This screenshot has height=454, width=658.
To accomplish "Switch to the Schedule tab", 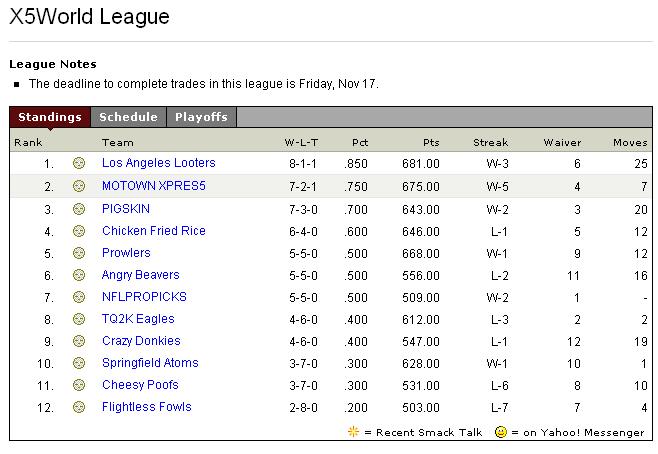I will (128, 117).
